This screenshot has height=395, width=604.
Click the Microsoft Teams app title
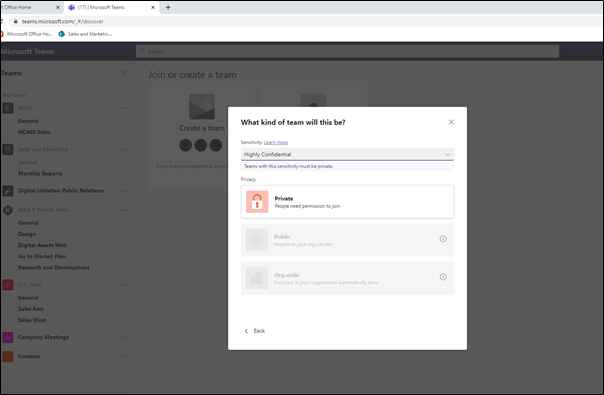click(x=27, y=52)
